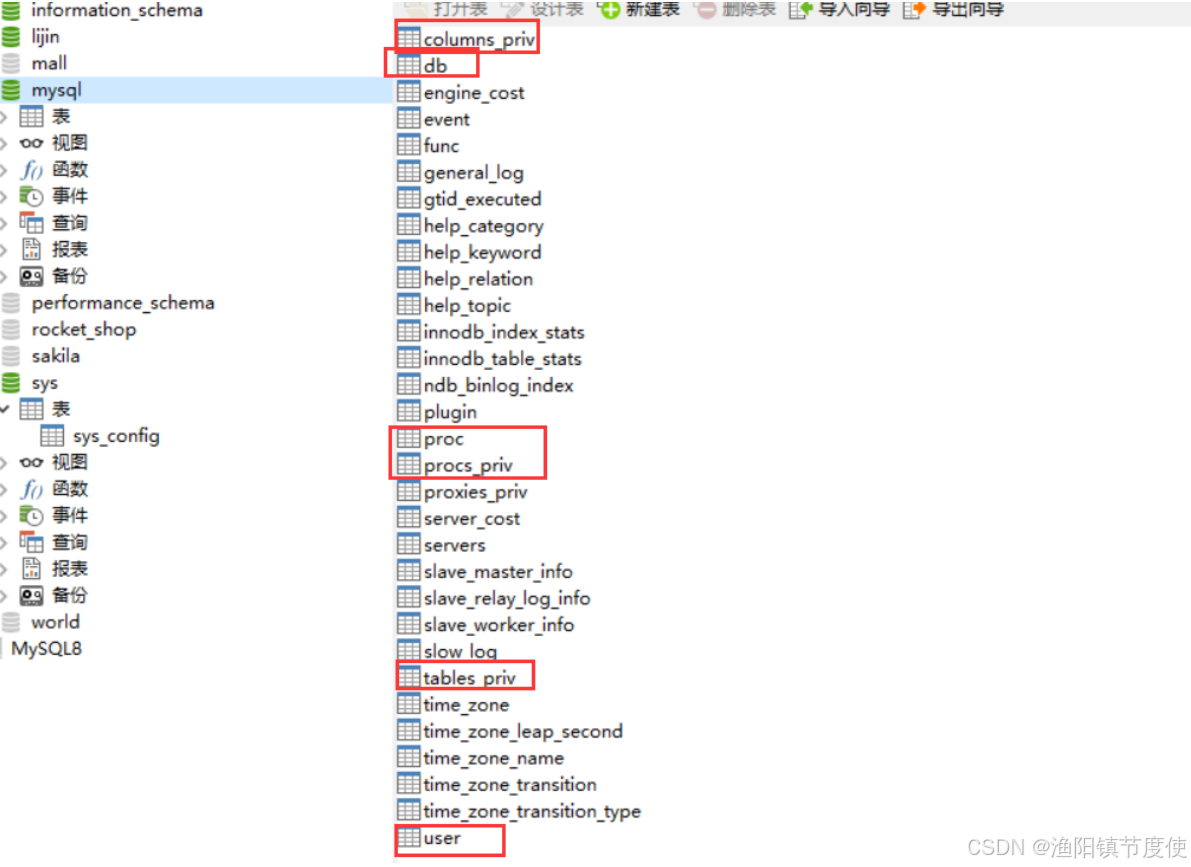Select the help_relation table
Image resolution: width=1191 pixels, height=867 pixels.
click(479, 279)
